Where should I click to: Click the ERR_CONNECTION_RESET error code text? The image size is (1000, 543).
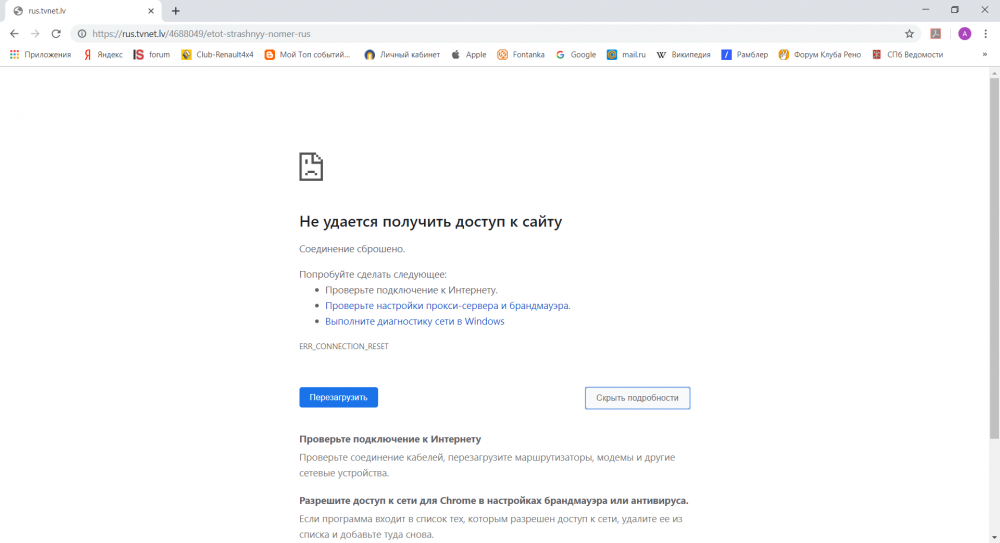click(344, 346)
